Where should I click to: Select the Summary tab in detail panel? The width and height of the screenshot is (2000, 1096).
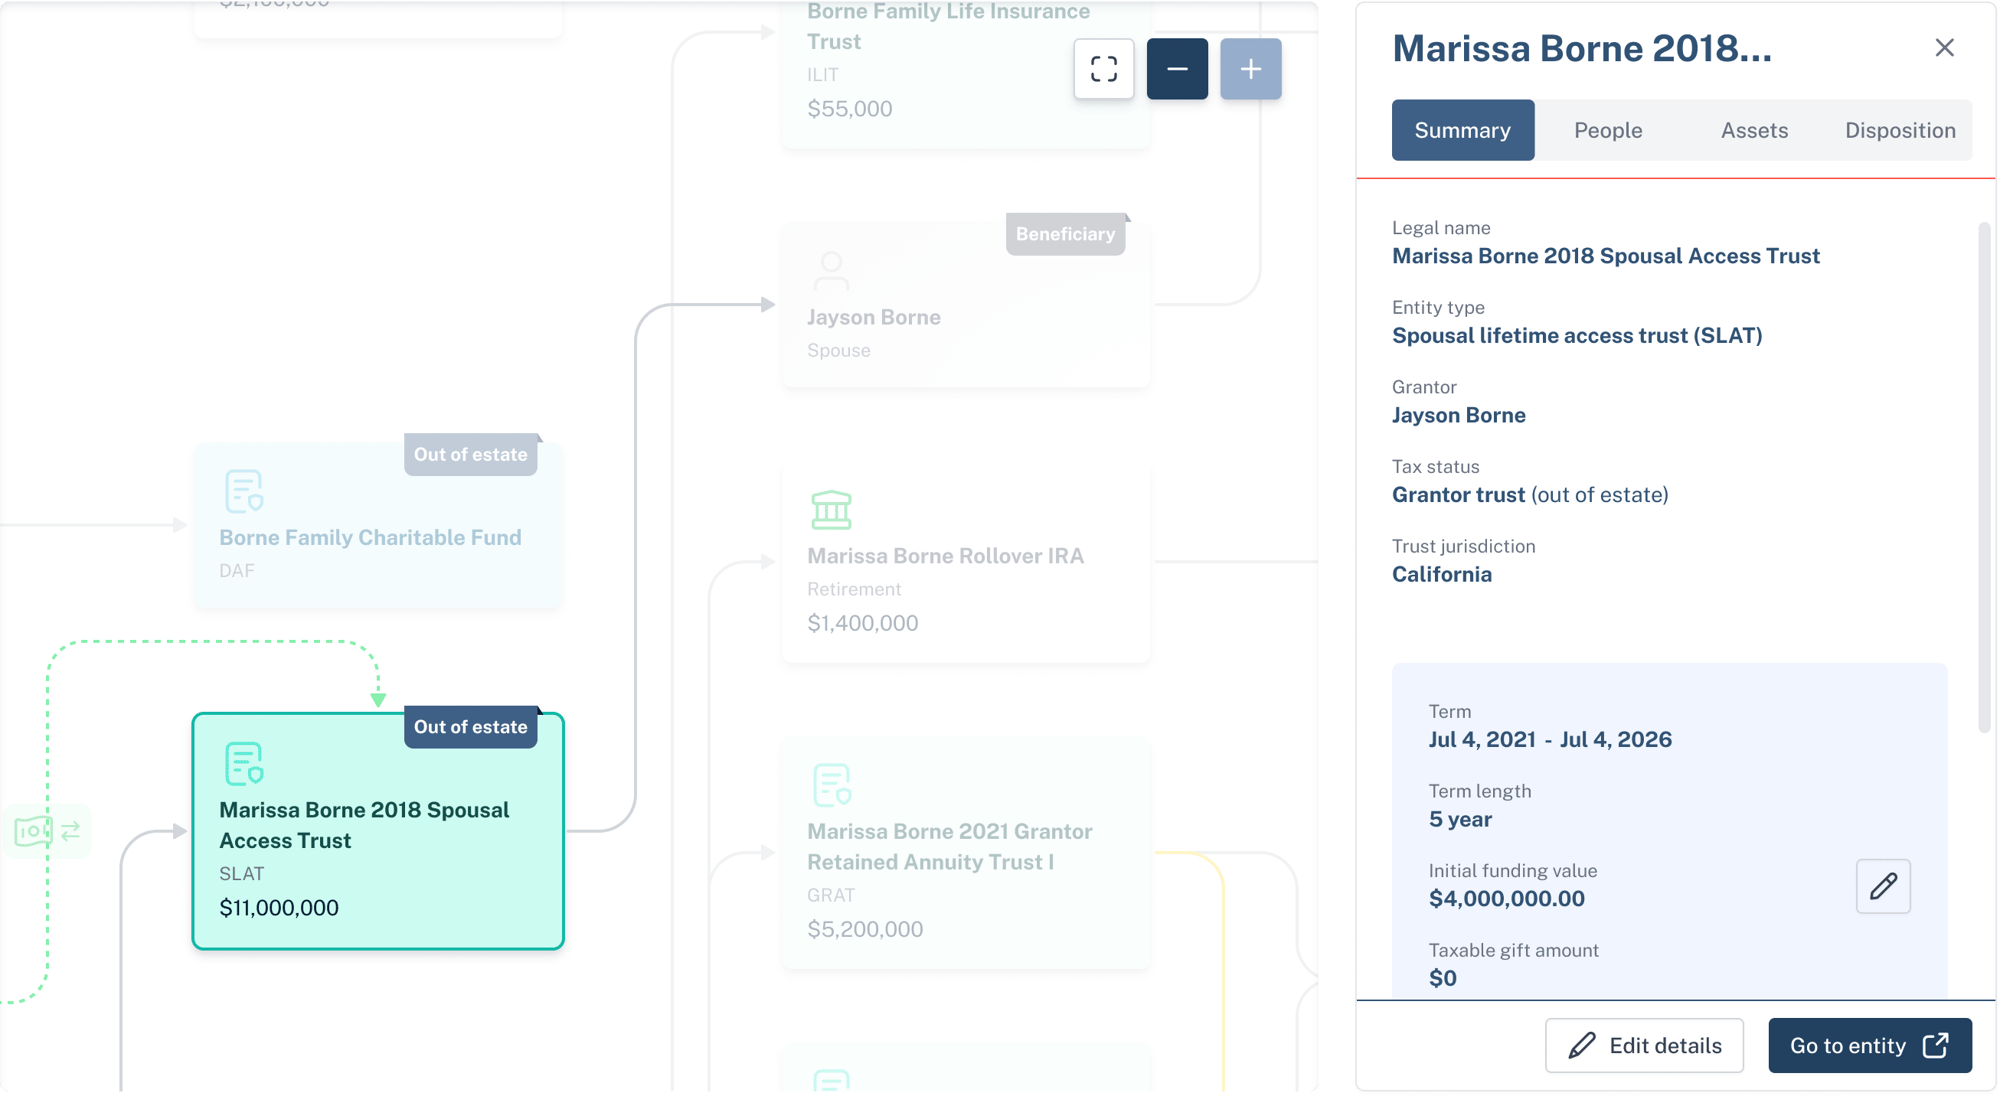1463,130
